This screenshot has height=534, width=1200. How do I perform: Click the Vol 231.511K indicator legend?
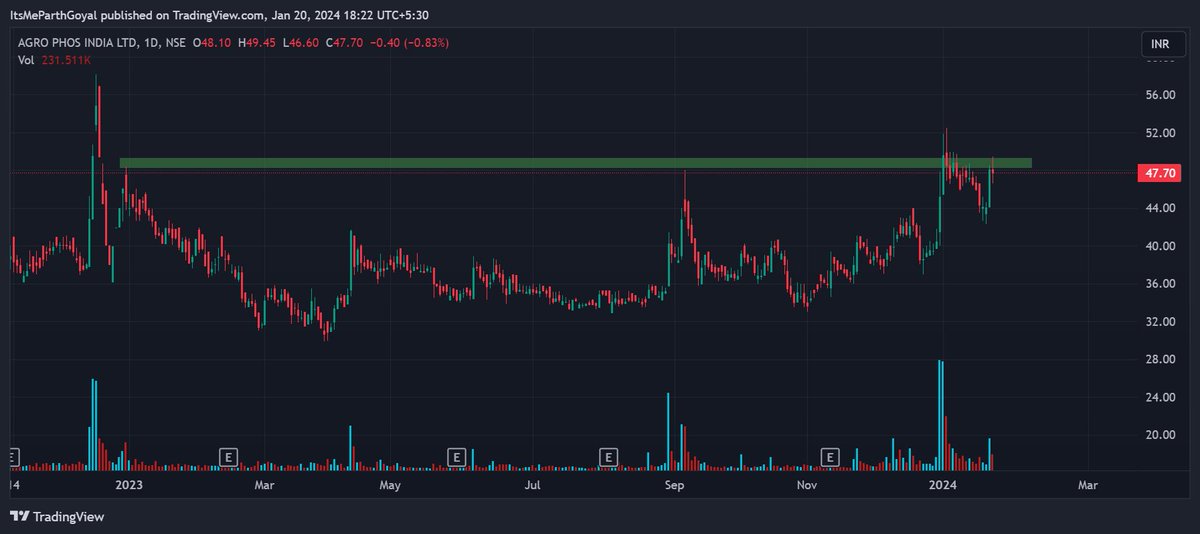point(55,61)
